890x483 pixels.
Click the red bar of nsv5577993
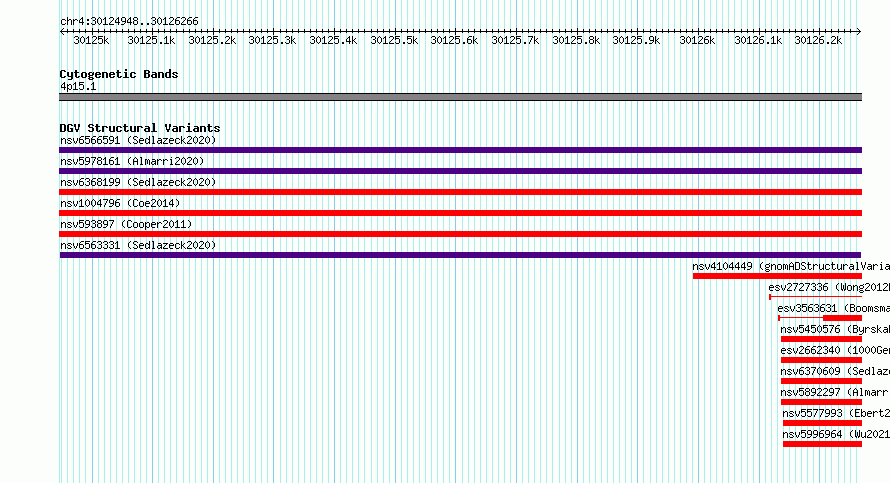pos(822,423)
